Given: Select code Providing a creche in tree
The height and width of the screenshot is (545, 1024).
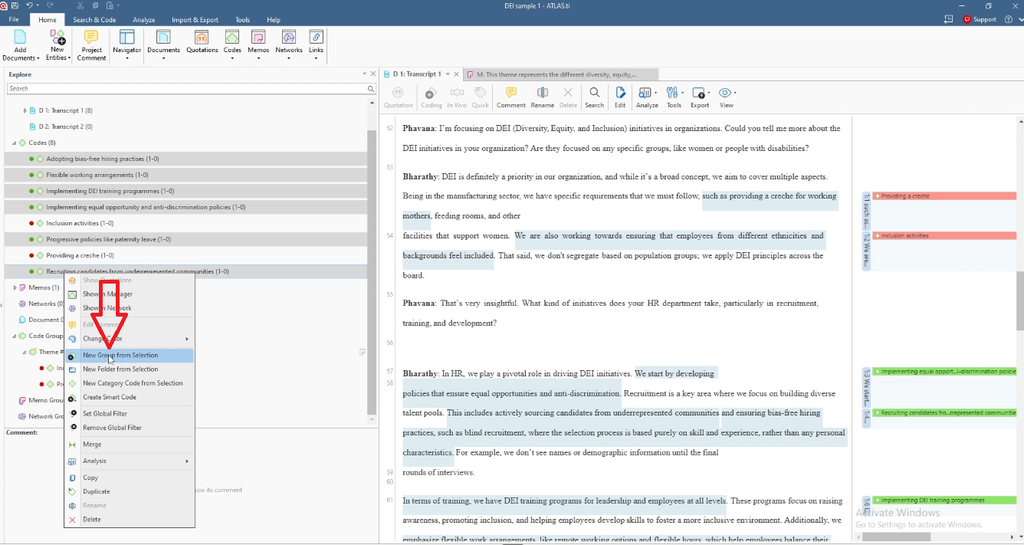Looking at the screenshot, I should coord(80,255).
